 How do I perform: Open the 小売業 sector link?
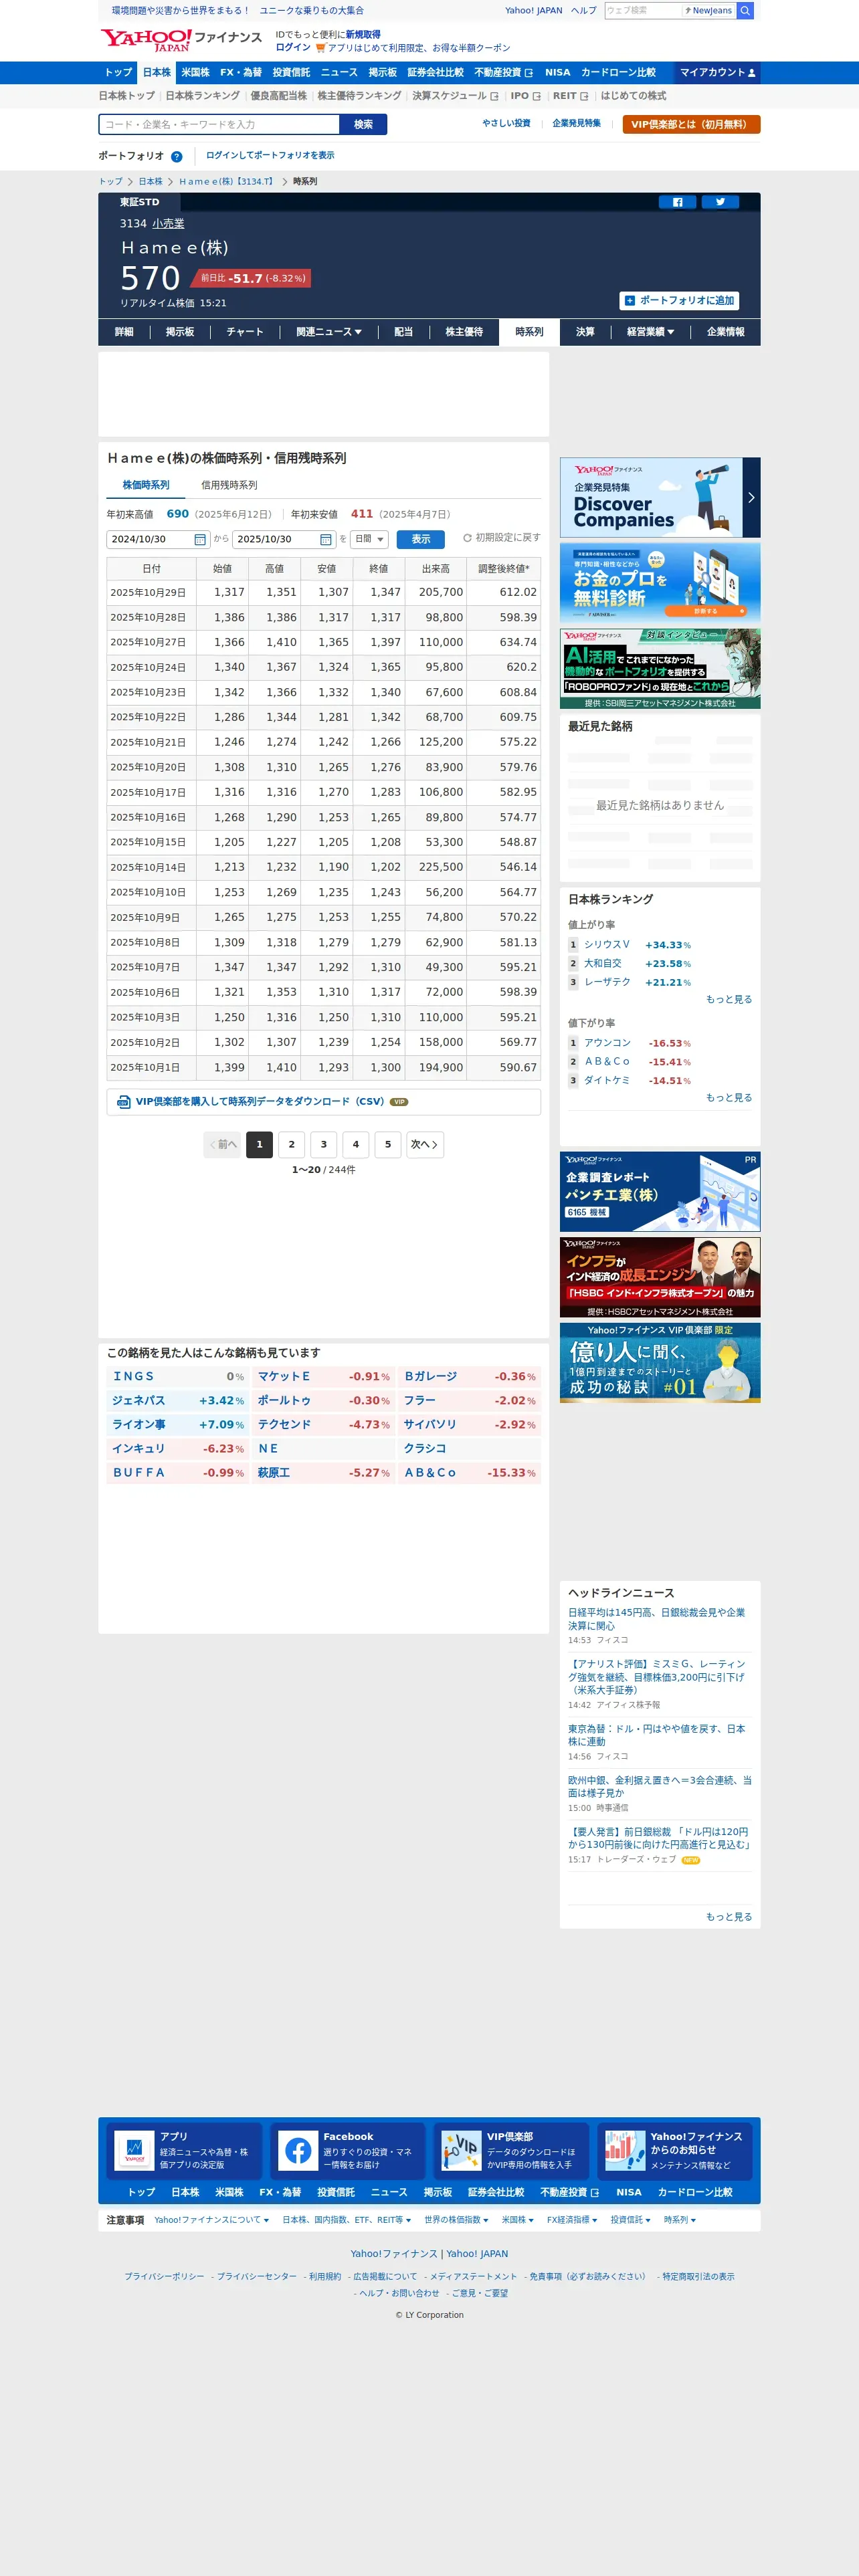click(168, 224)
